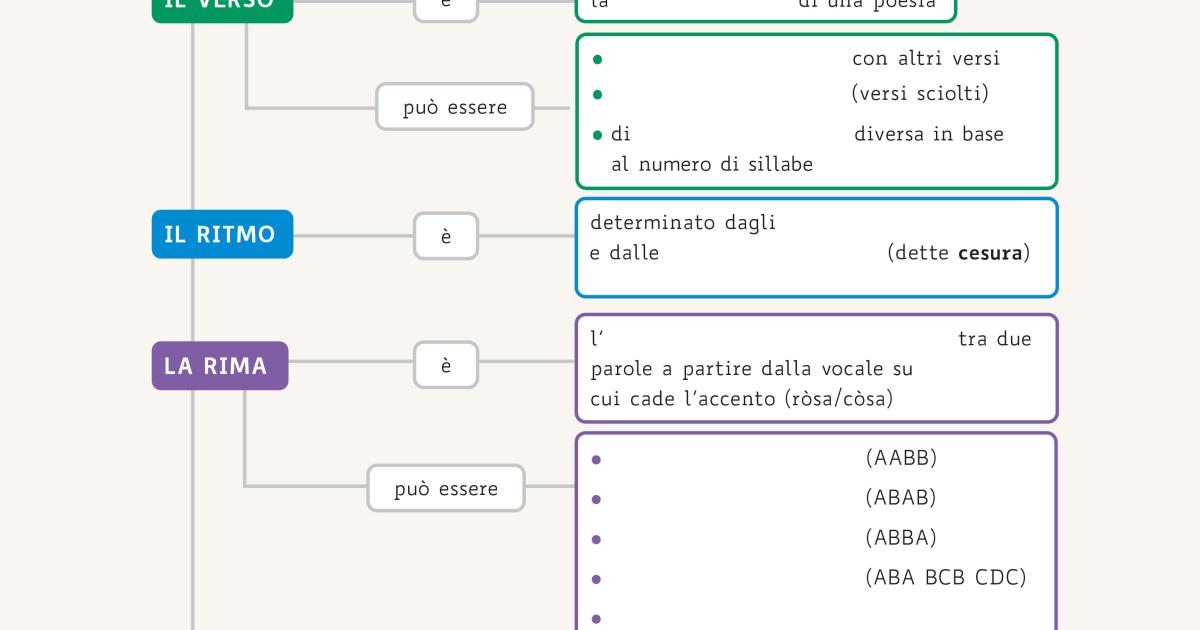Click the blank before 'con altri versi'
Screen dimensions: 1200x630
727,59
